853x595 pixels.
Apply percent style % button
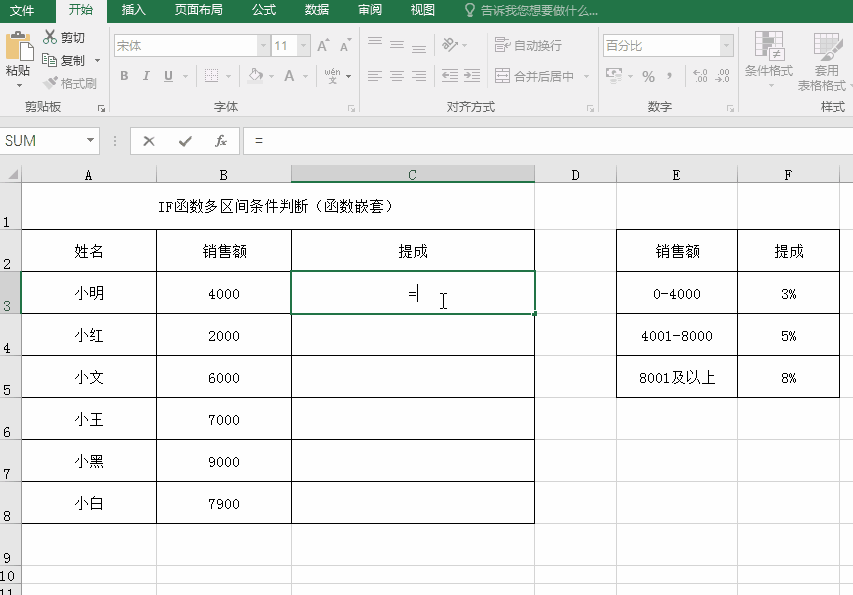[x=648, y=76]
